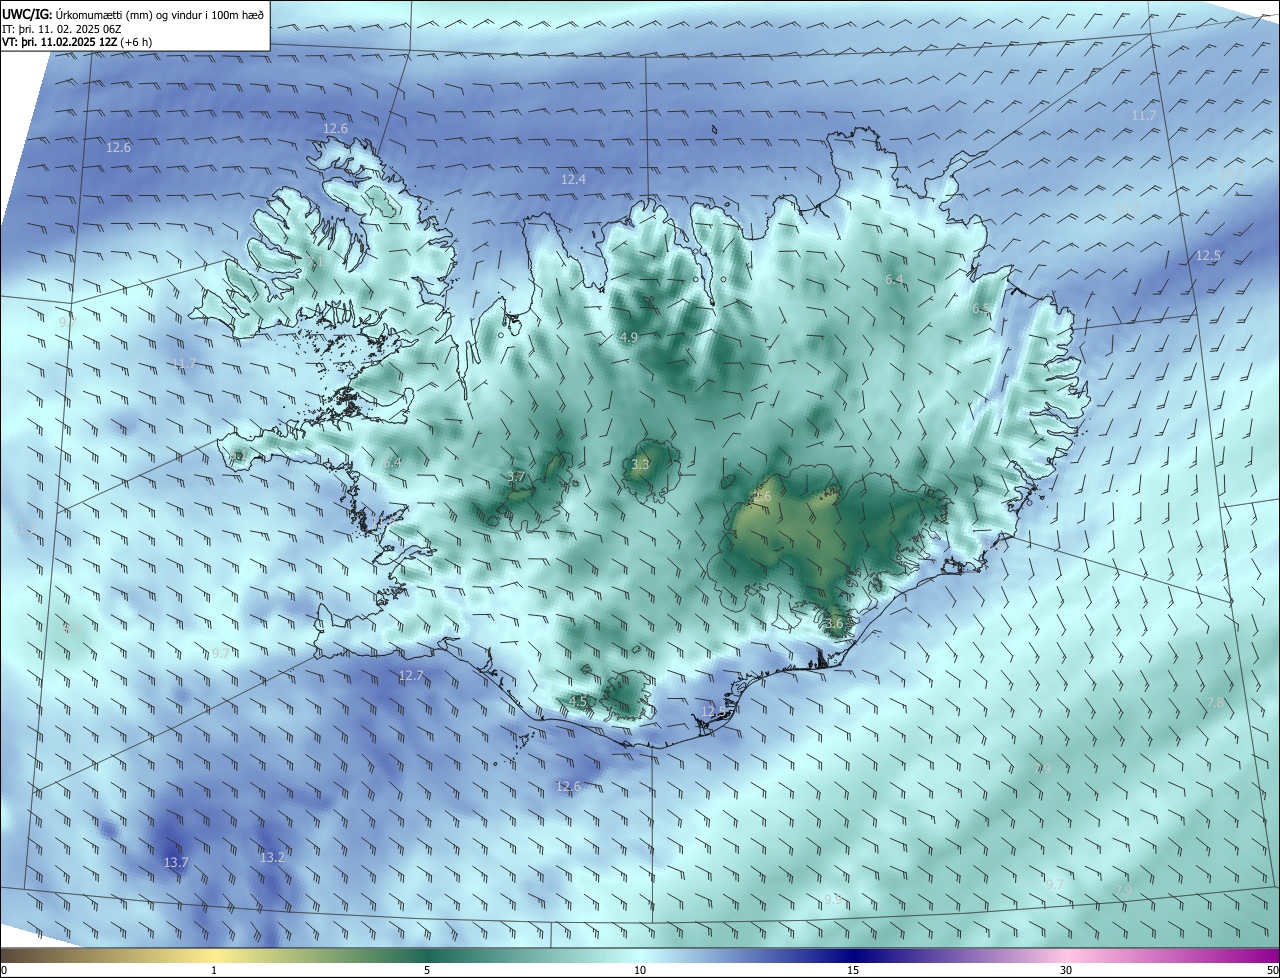Click the 12.4 value north of Iceland
Viewport: 1280px width, 978px height.
click(573, 180)
